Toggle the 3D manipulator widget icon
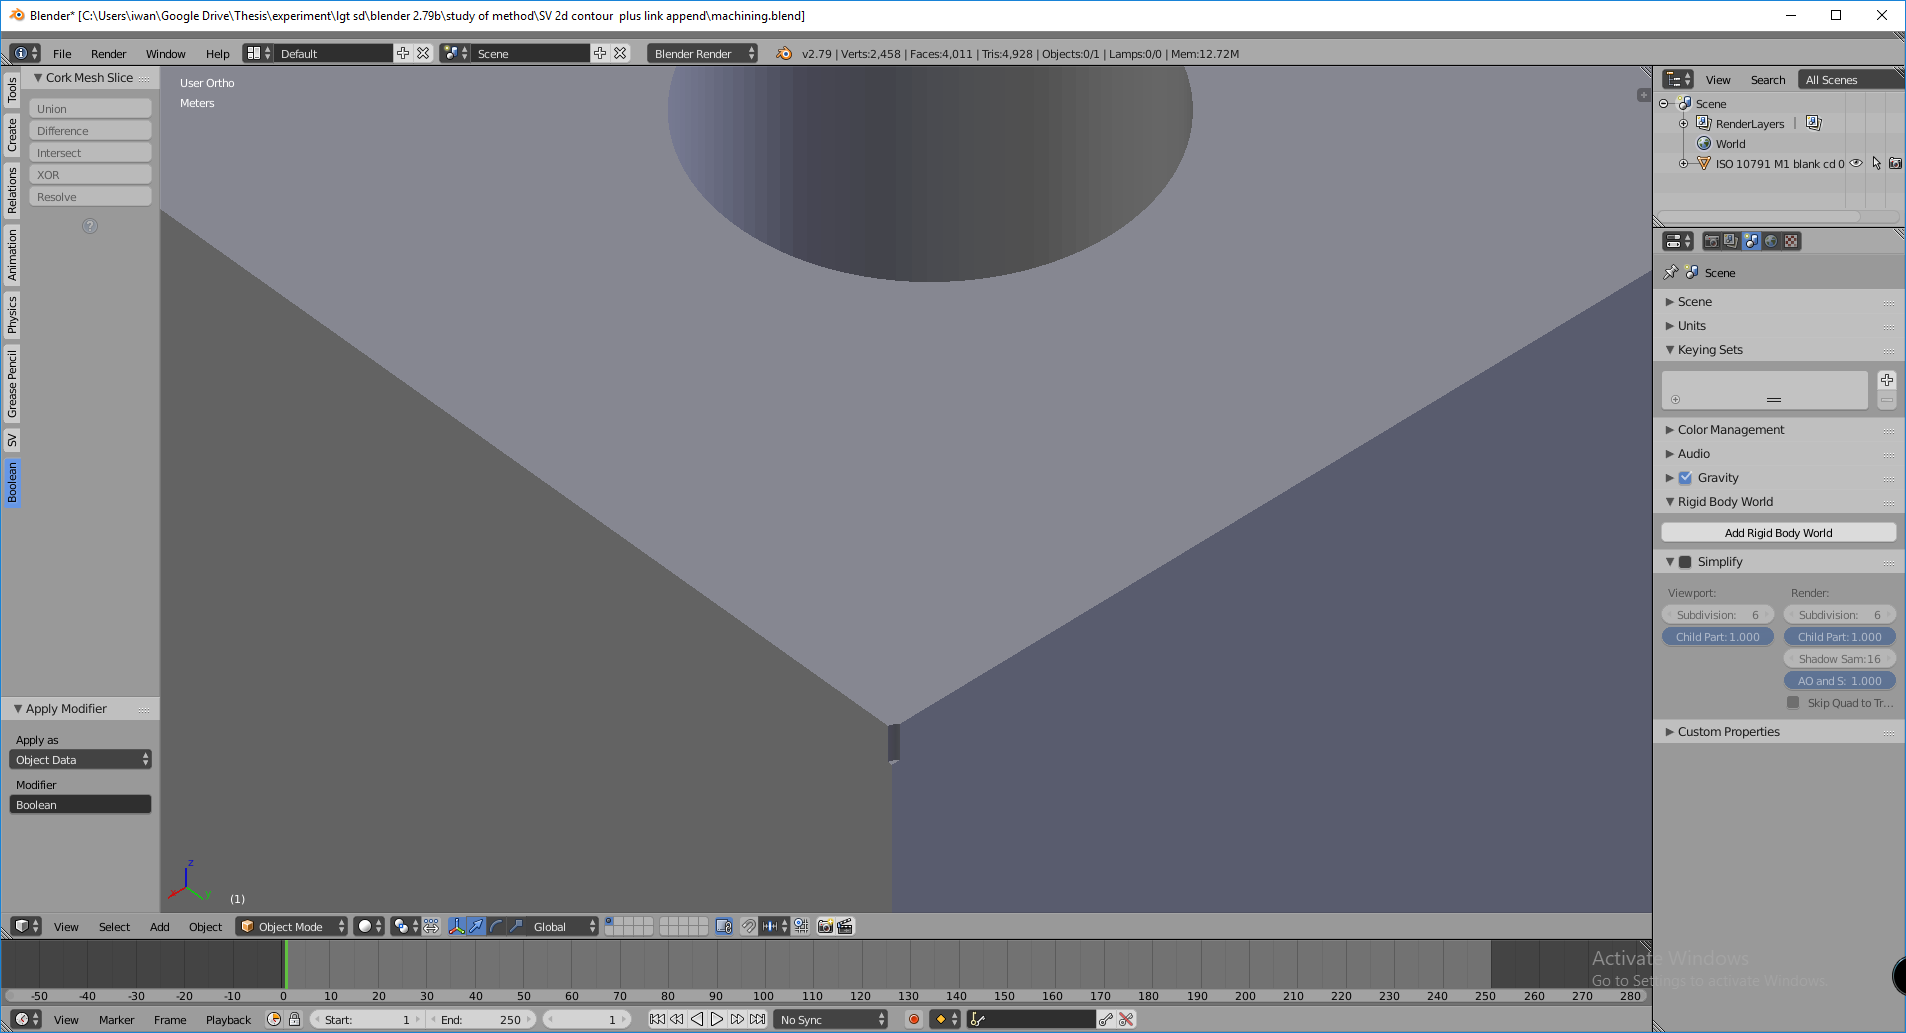 (456, 926)
